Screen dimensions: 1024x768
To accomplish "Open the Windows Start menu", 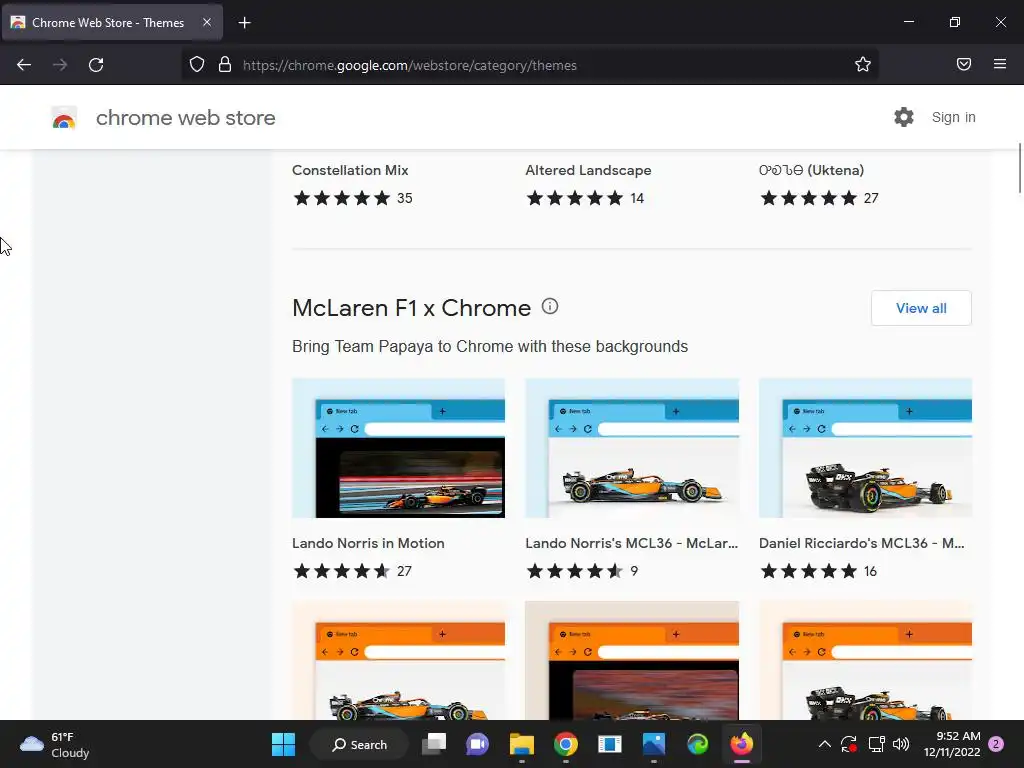I will [x=283, y=744].
